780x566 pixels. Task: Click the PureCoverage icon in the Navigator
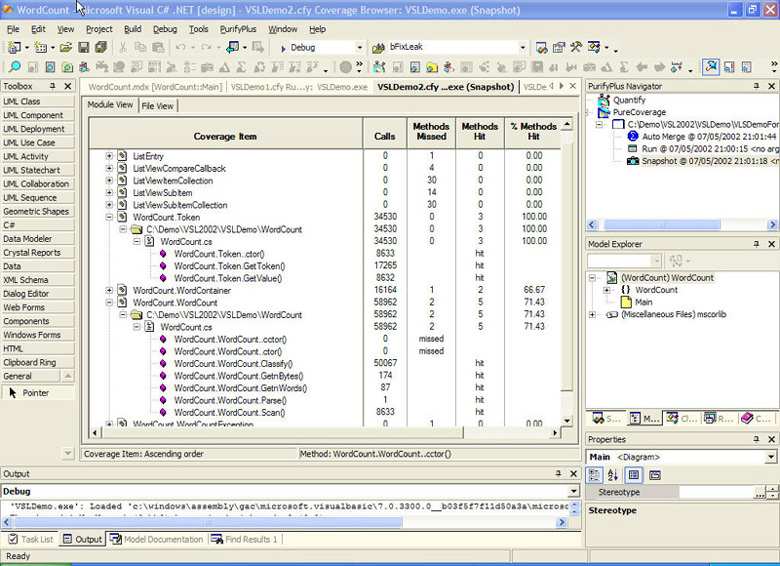coord(603,112)
